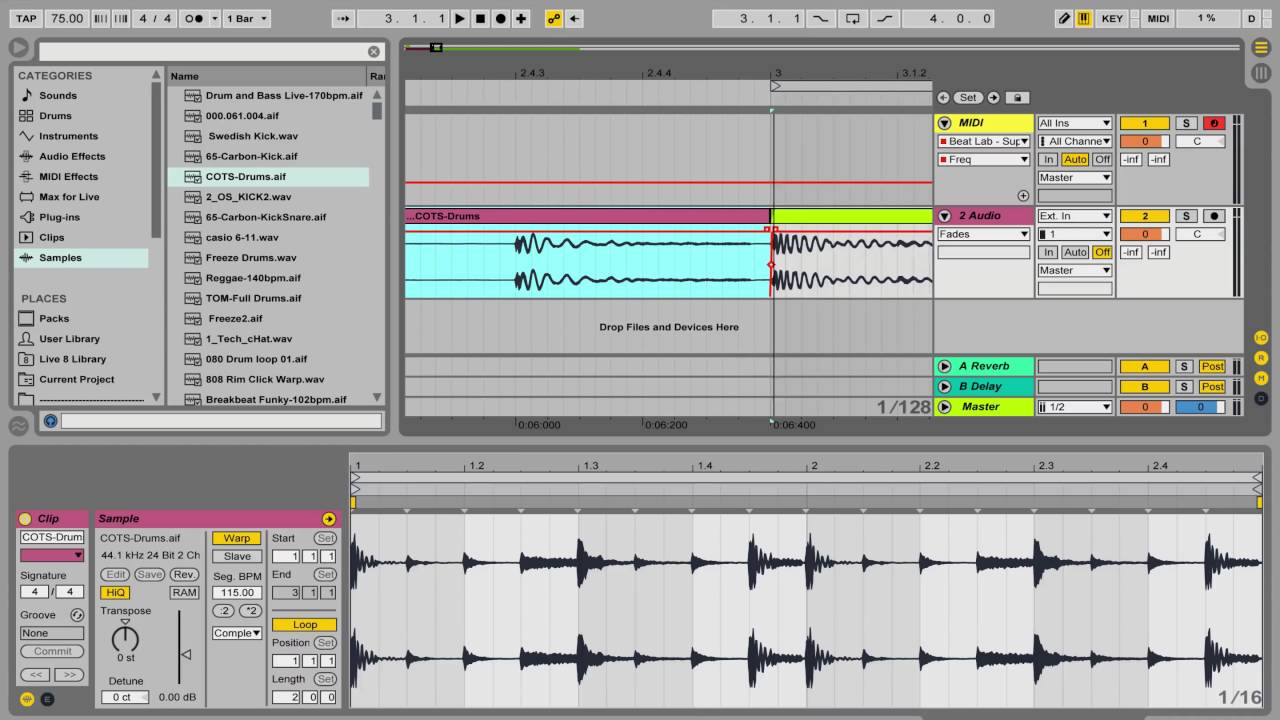
Task: Click the MIDI map mode button
Action: click(x=1158, y=18)
